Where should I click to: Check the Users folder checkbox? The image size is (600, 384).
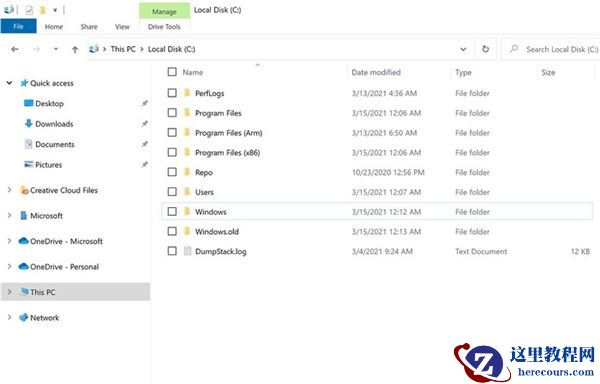click(x=172, y=192)
